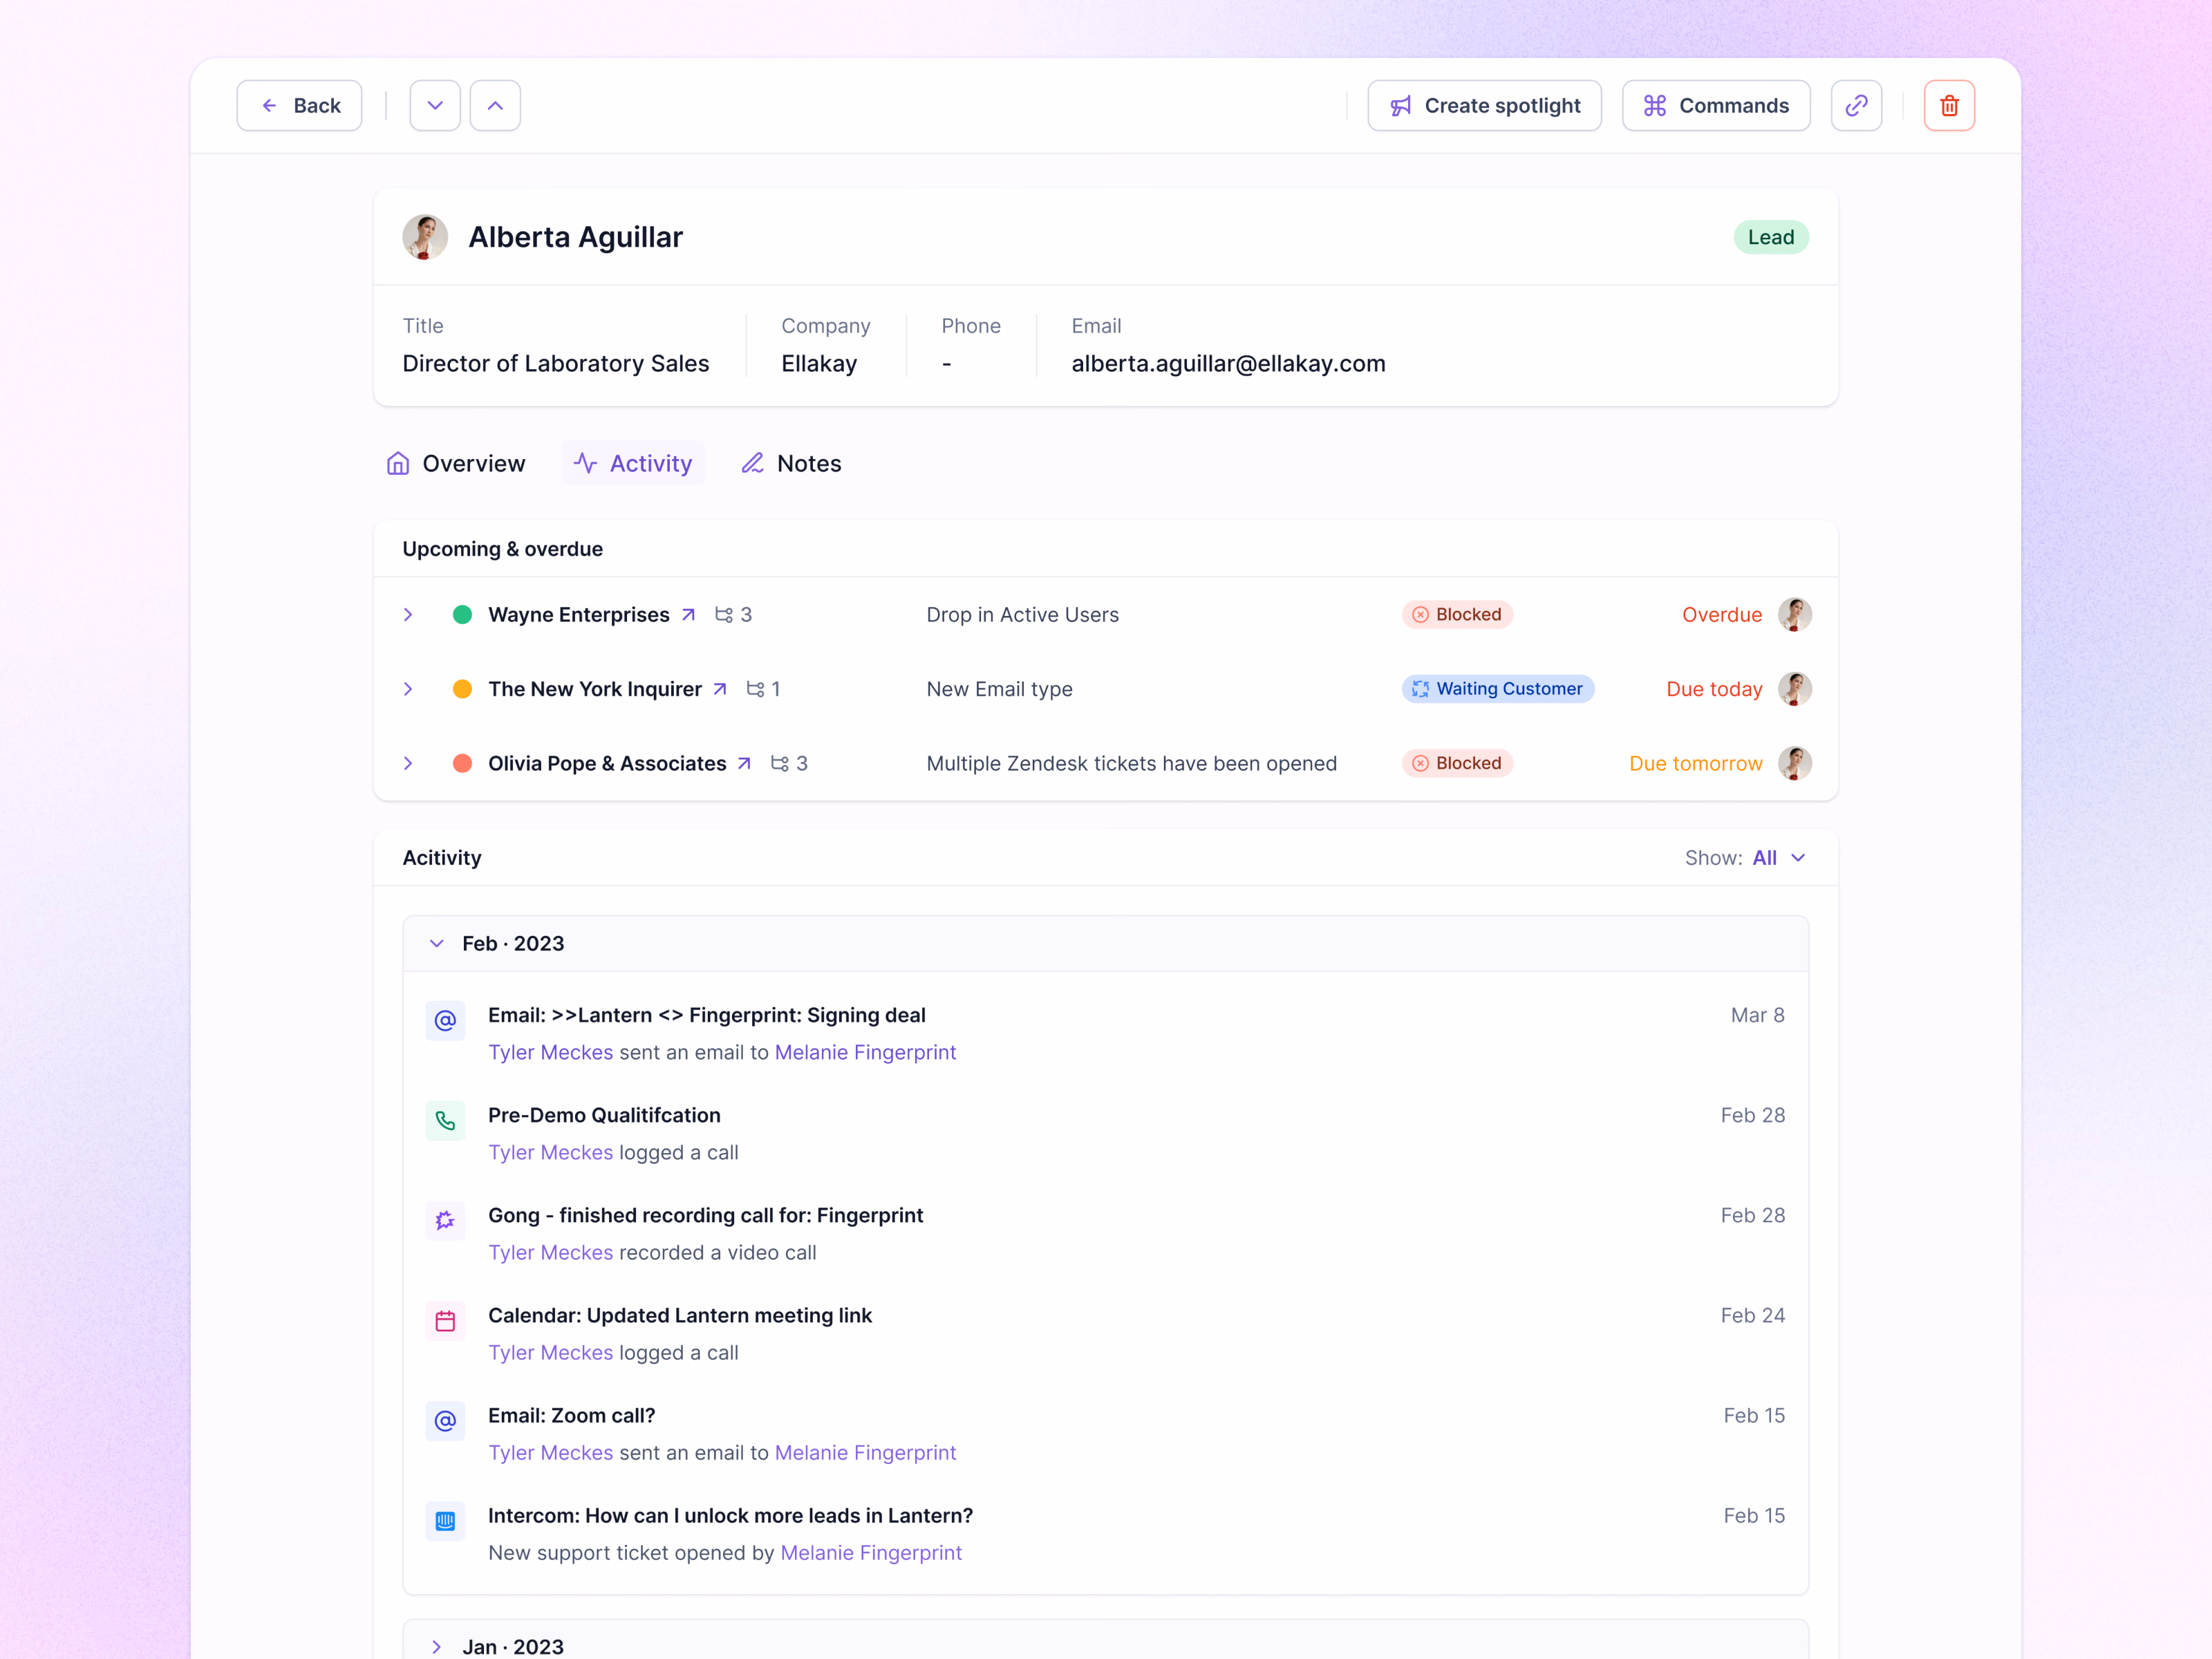Click assignee avatar on Wayne Enterprises row
This screenshot has height=1659, width=2212.
tap(1795, 615)
